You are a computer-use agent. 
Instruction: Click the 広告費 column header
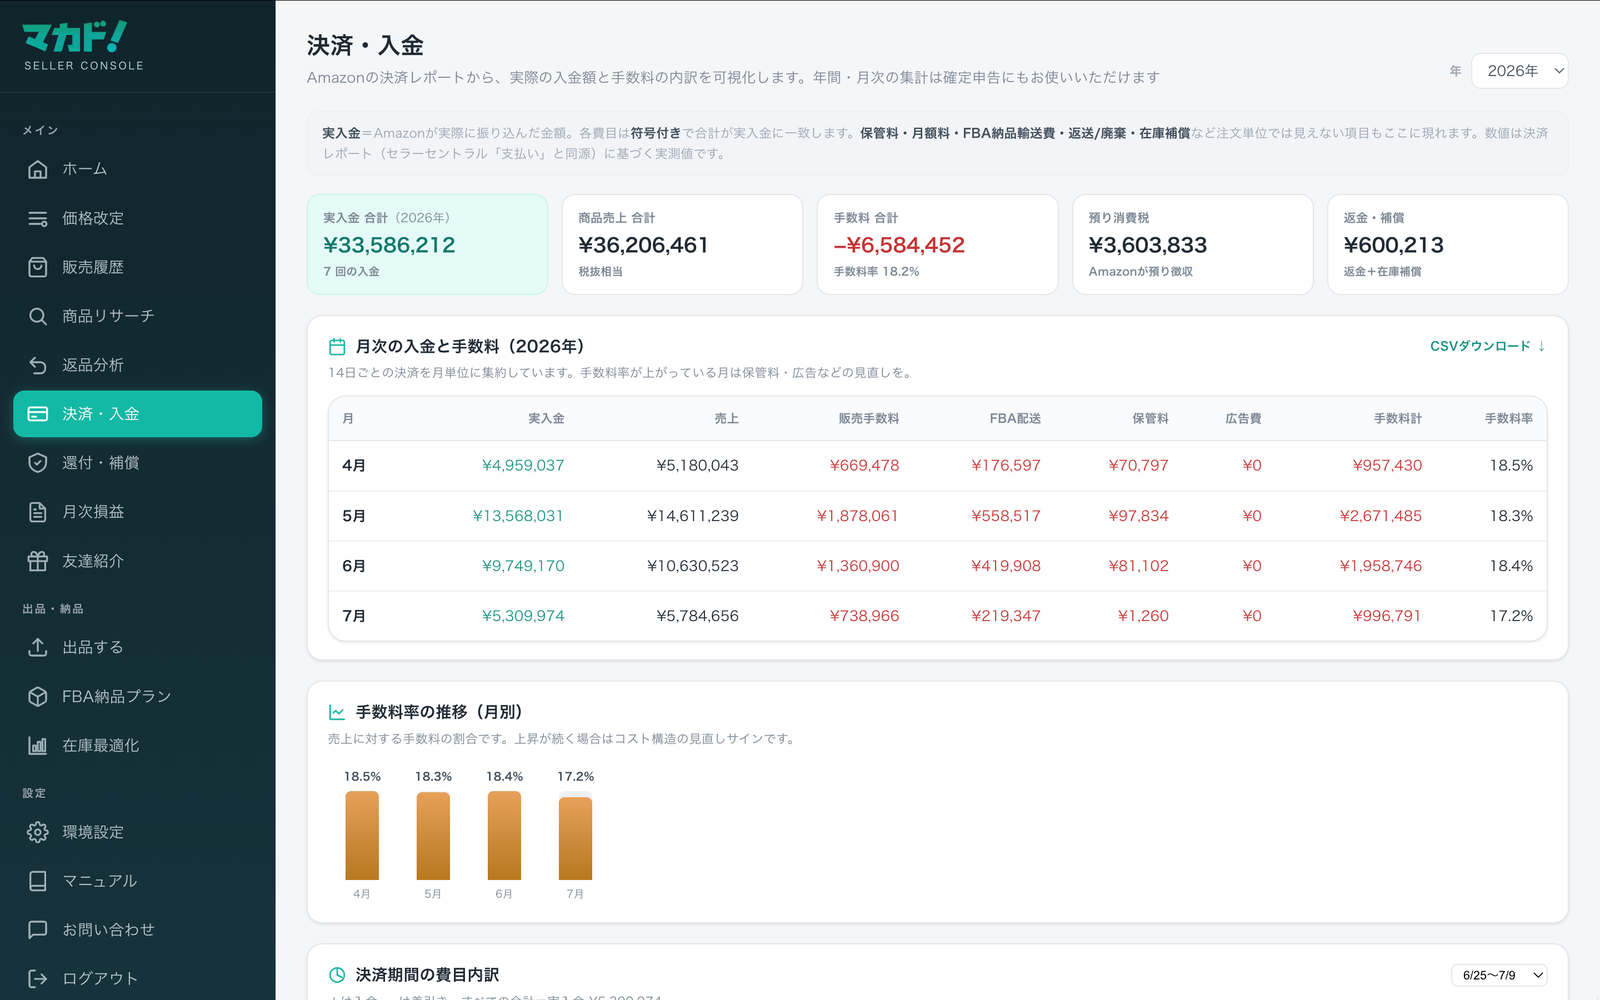click(1243, 419)
